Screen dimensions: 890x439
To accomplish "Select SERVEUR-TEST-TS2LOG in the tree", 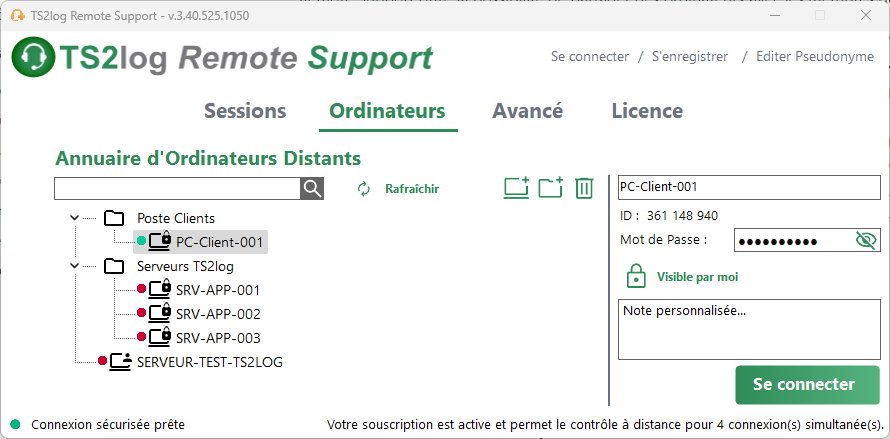I will 209,362.
